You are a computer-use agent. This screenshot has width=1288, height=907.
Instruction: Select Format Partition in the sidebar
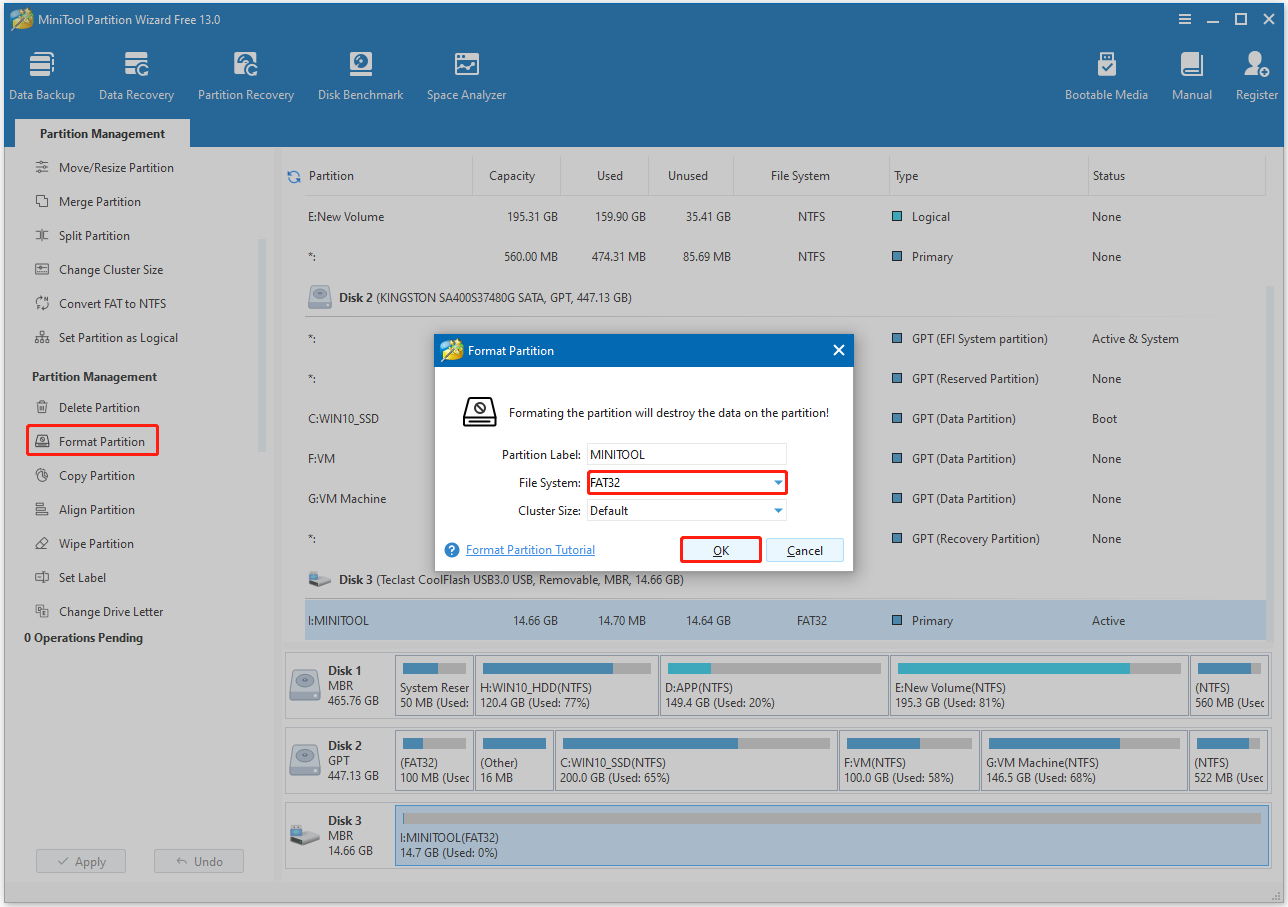pos(92,440)
